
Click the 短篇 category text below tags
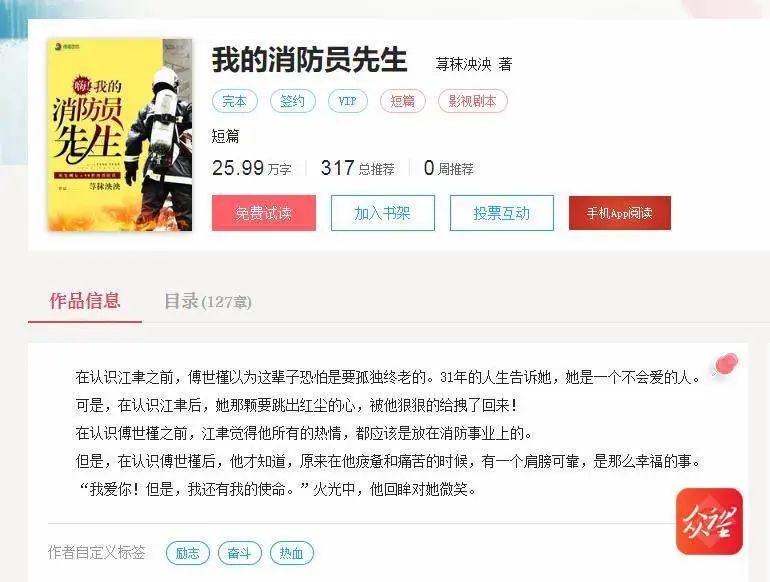click(x=225, y=136)
